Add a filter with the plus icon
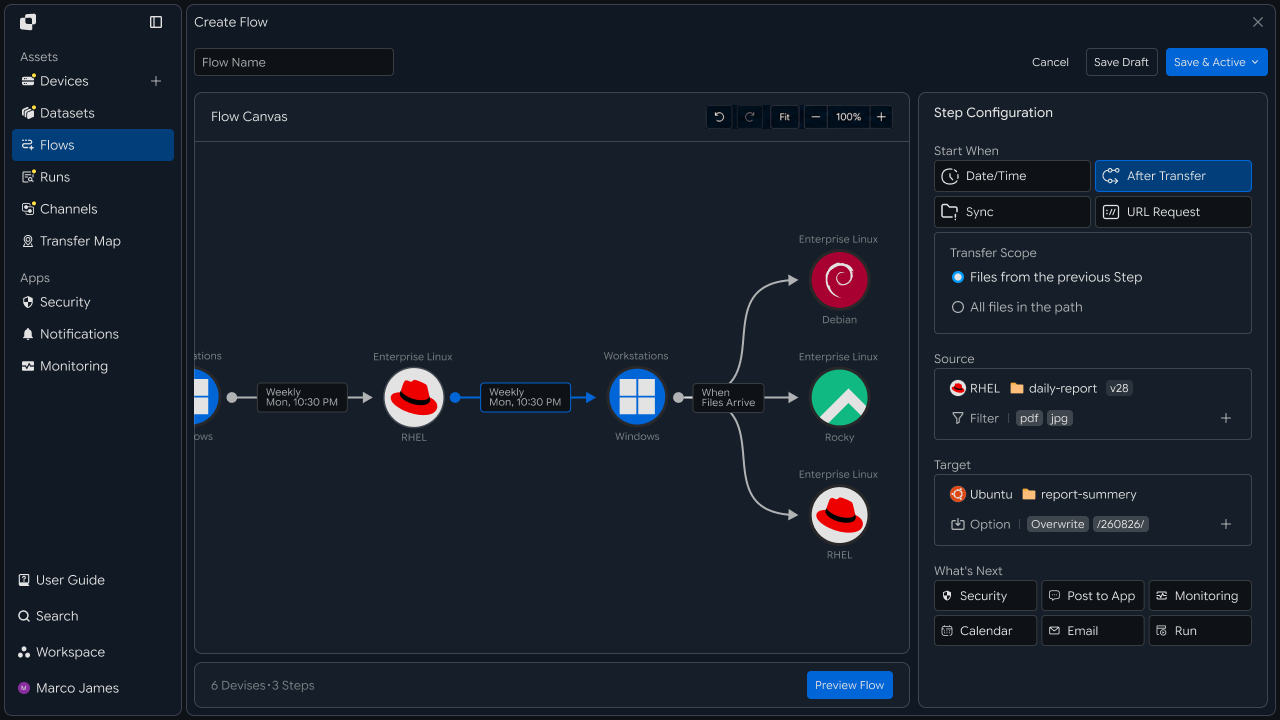Image resolution: width=1280 pixels, height=720 pixels. 1226,418
